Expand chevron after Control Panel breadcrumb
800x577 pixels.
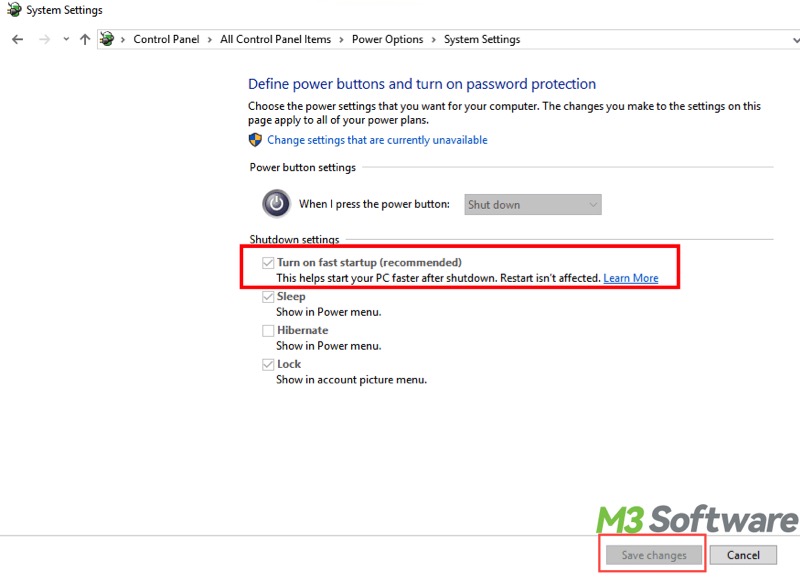point(209,40)
